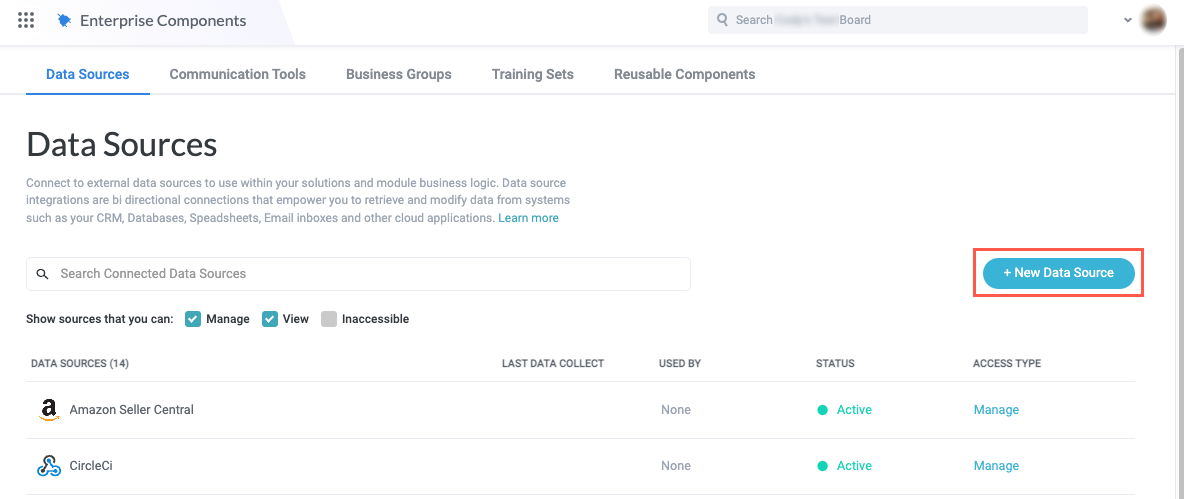
Task: Switch to the Communication Tools tab
Action: pyautogui.click(x=237, y=74)
